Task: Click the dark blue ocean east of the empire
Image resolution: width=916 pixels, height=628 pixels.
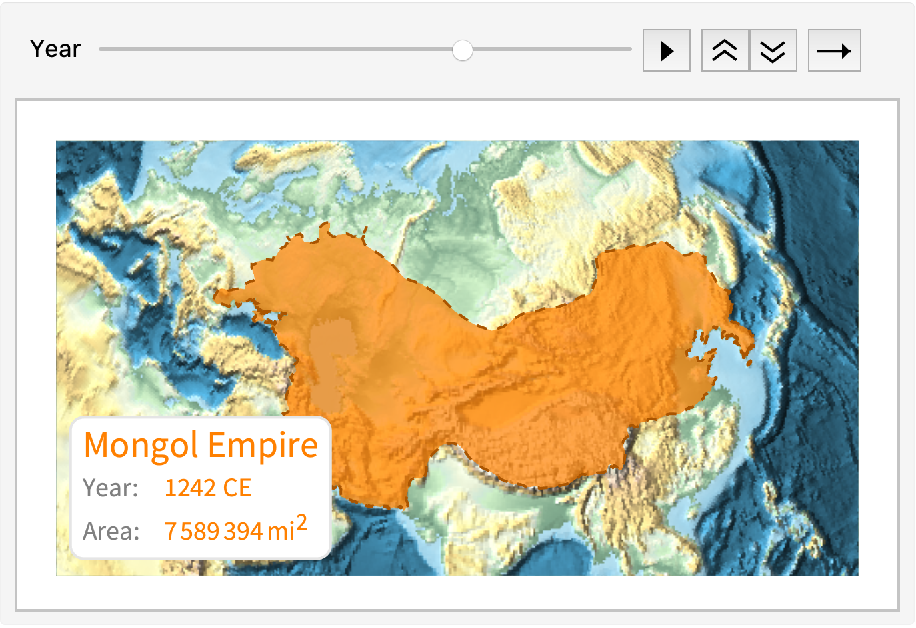Action: coord(810,300)
